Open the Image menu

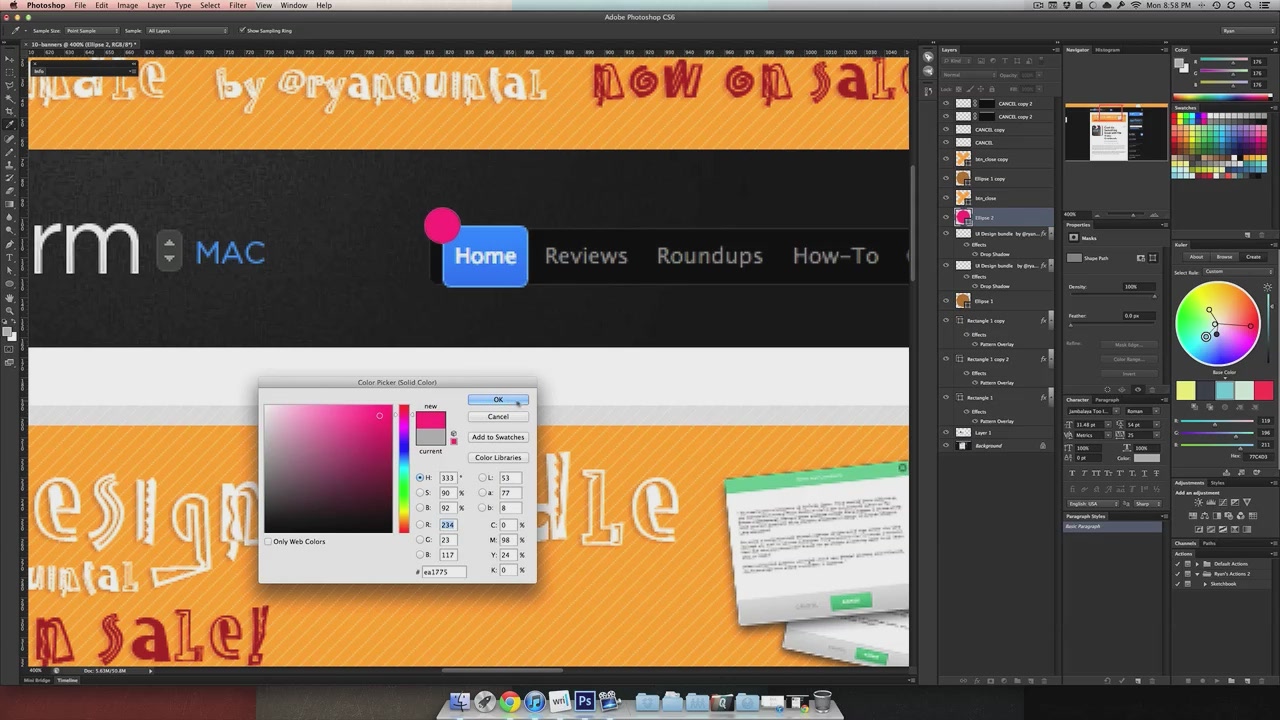[127, 5]
